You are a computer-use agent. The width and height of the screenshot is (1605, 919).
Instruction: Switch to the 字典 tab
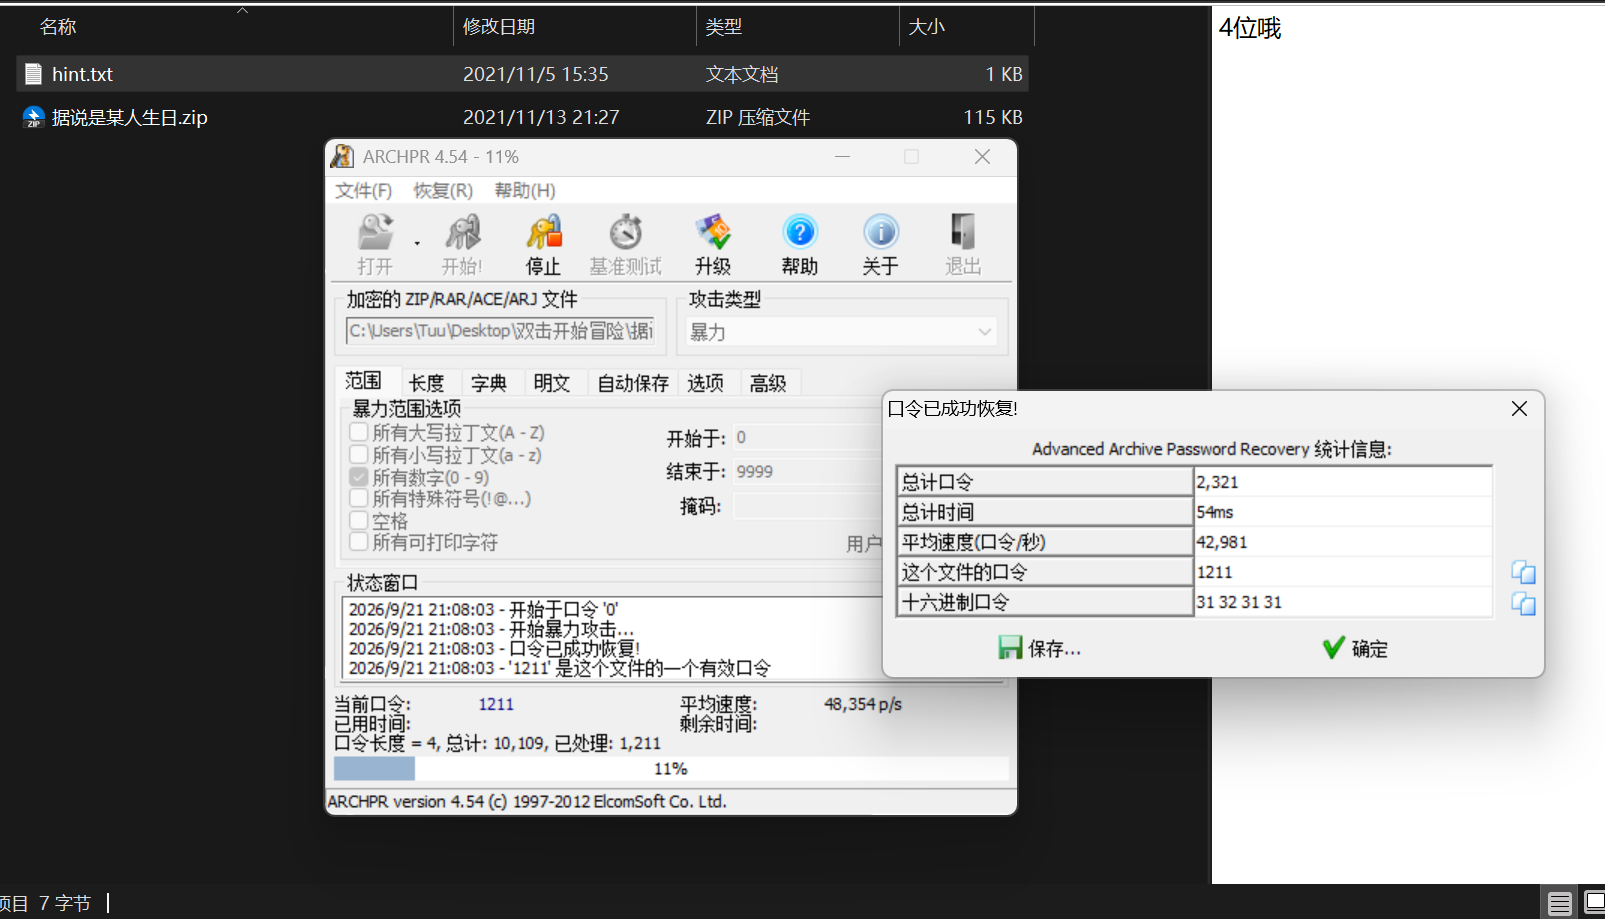(489, 383)
